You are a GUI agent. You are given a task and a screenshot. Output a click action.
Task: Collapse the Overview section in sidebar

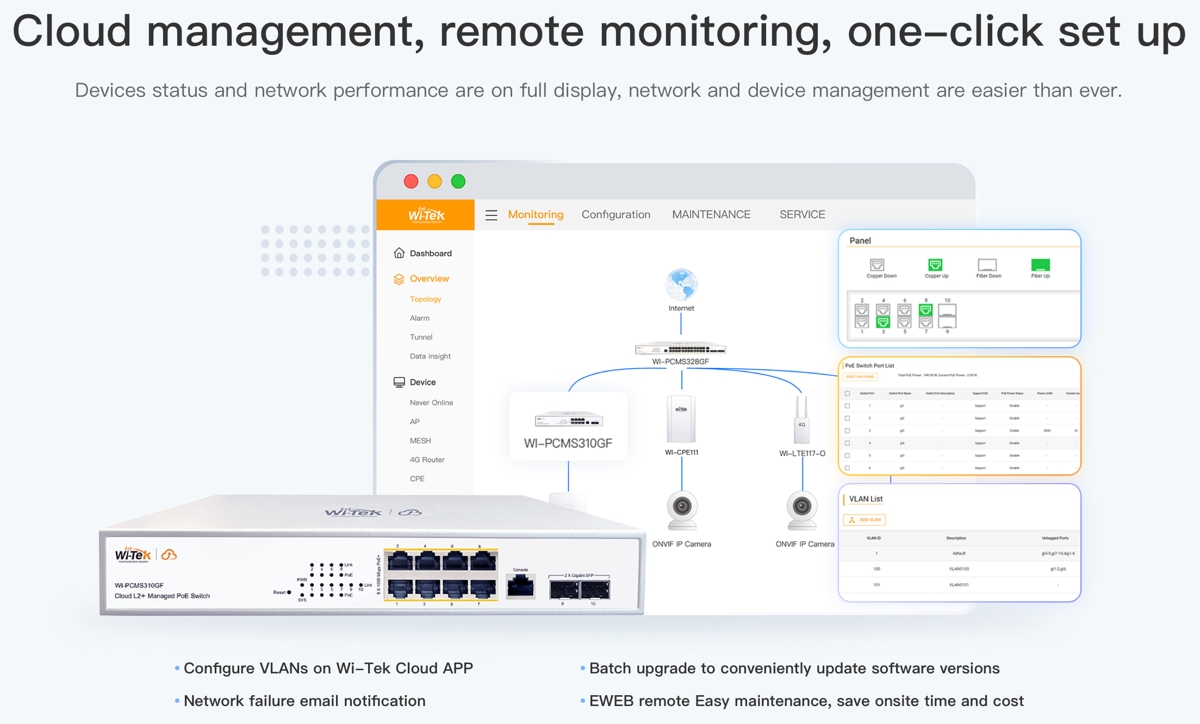[x=429, y=279]
